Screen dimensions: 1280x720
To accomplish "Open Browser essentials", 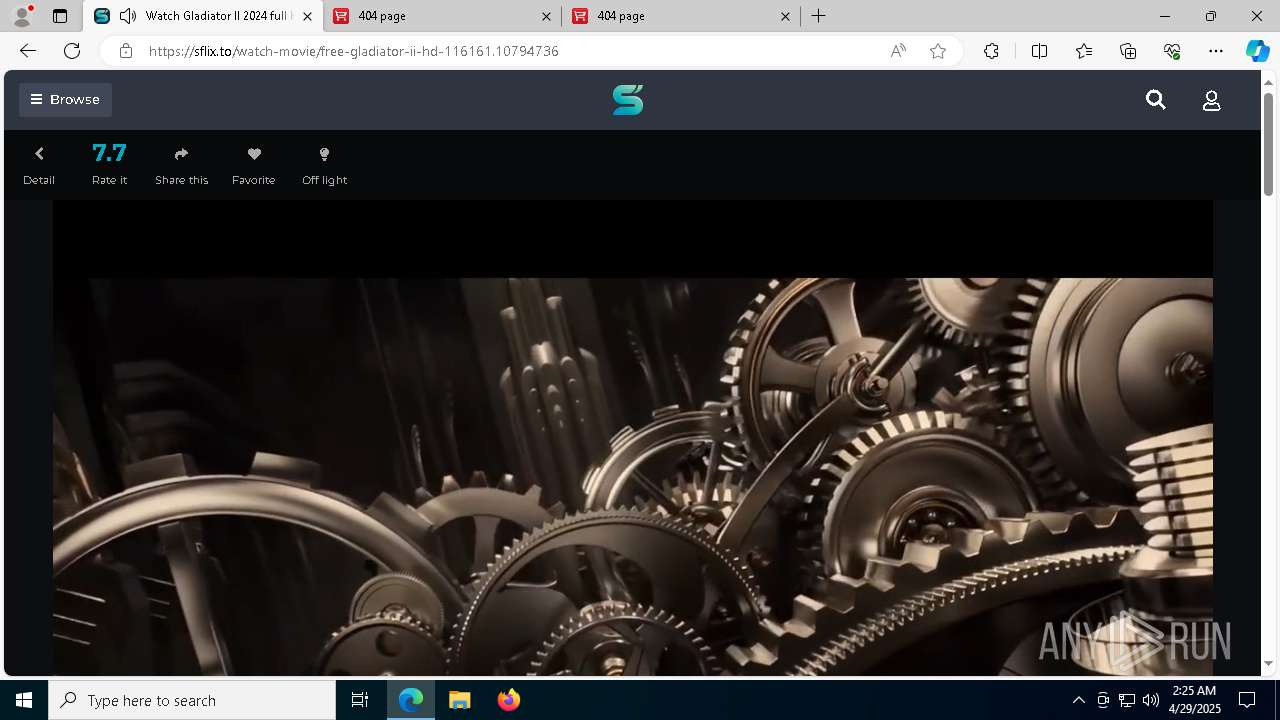I will pyautogui.click(x=1172, y=51).
